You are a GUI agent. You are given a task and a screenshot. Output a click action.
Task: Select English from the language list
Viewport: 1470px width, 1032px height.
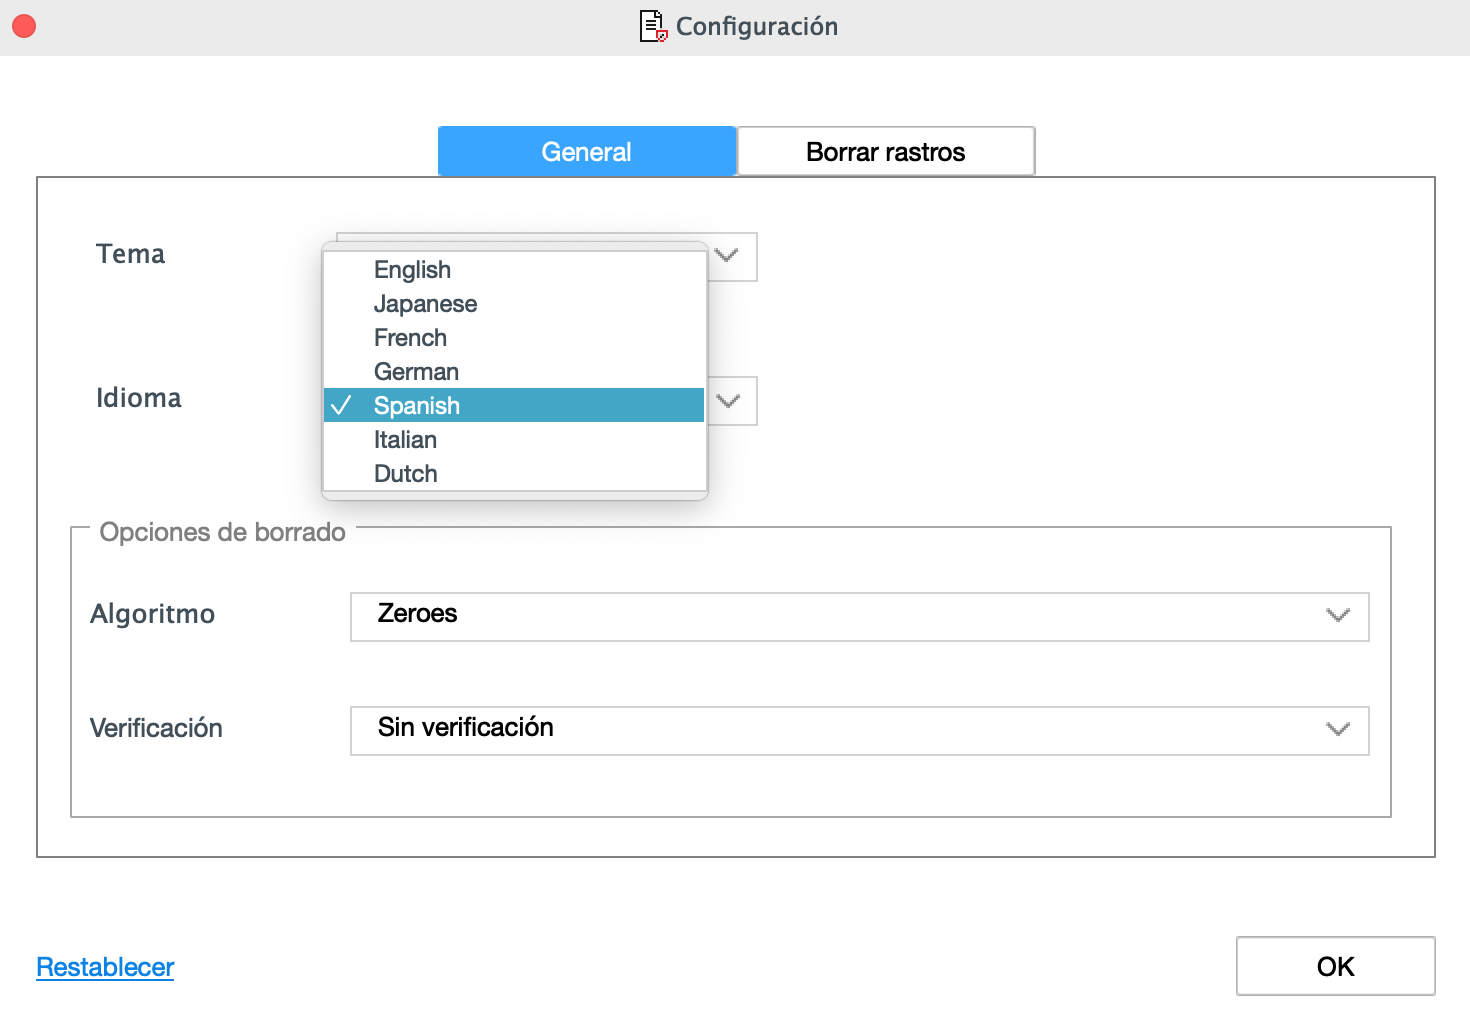click(x=514, y=270)
